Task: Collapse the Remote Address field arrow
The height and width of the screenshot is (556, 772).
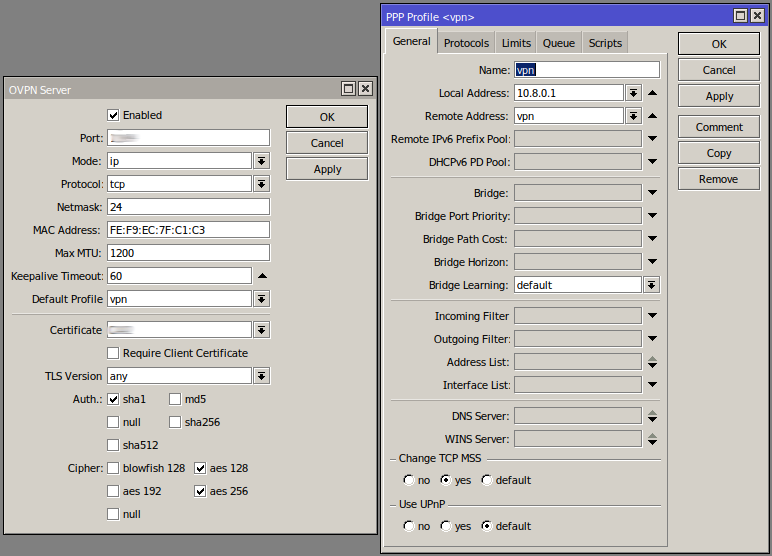Action: [652, 116]
